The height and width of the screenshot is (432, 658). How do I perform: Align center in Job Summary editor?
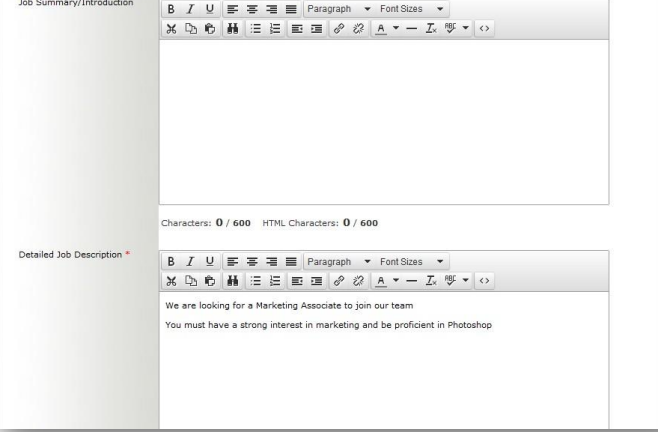pos(252,9)
